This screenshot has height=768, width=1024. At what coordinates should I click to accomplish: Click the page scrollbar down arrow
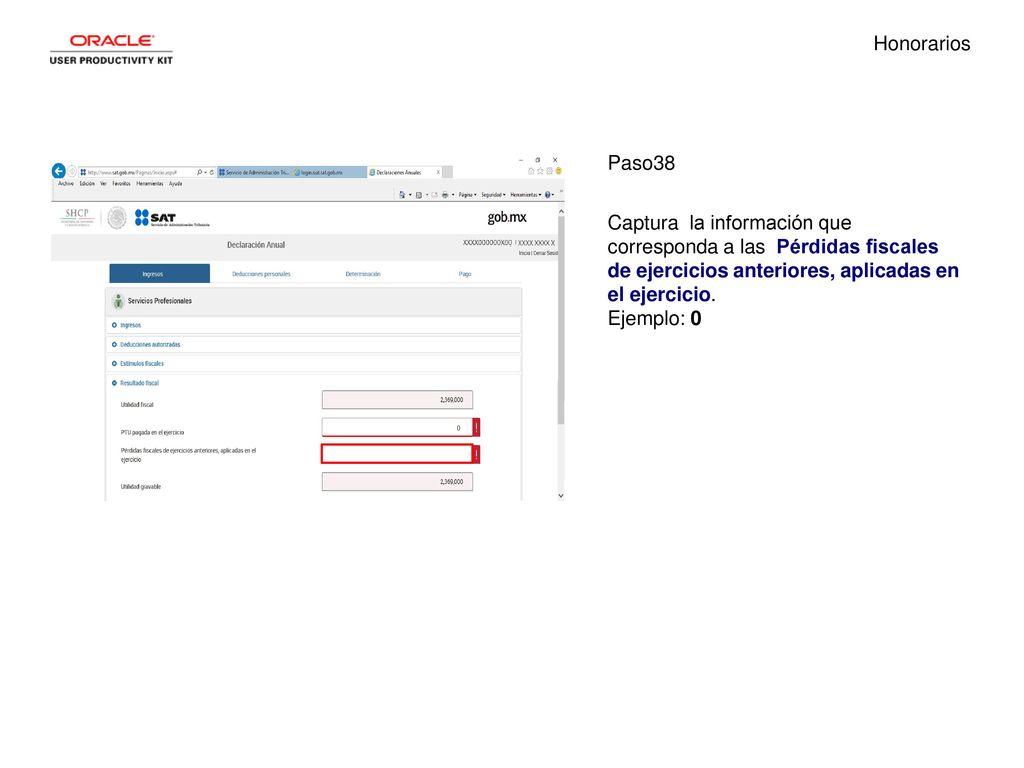tap(561, 496)
